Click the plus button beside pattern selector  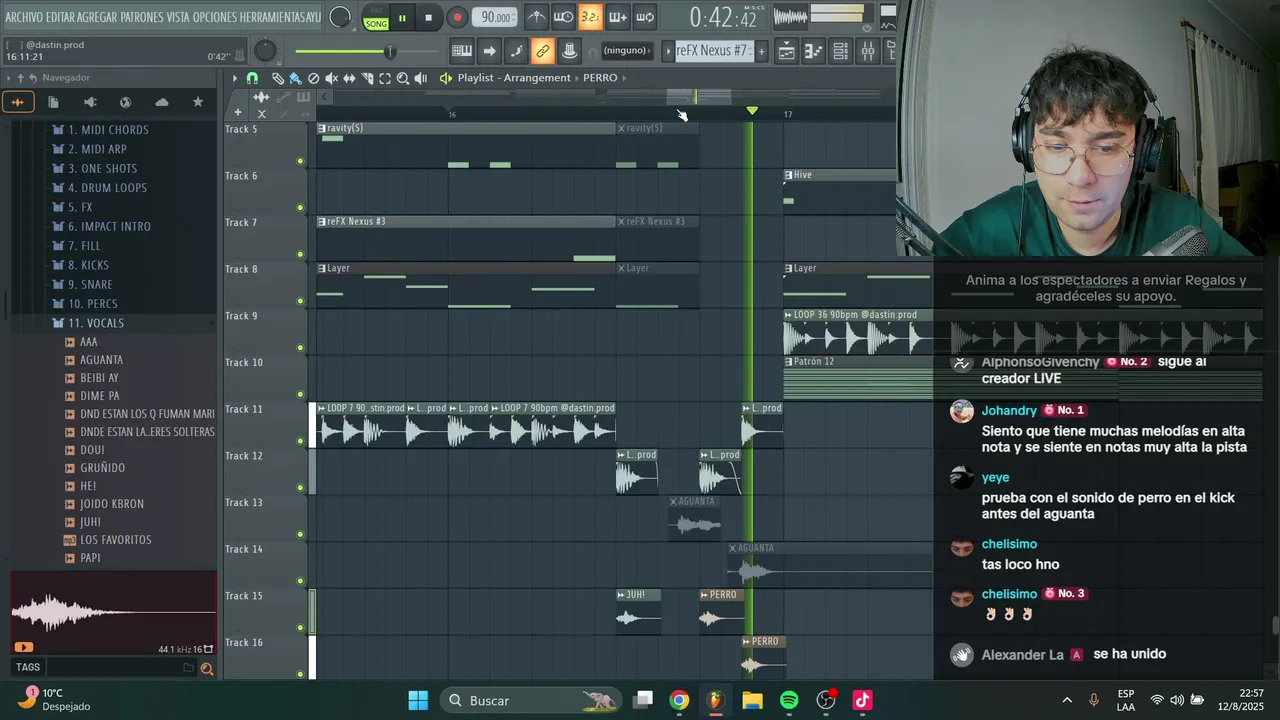pos(761,51)
